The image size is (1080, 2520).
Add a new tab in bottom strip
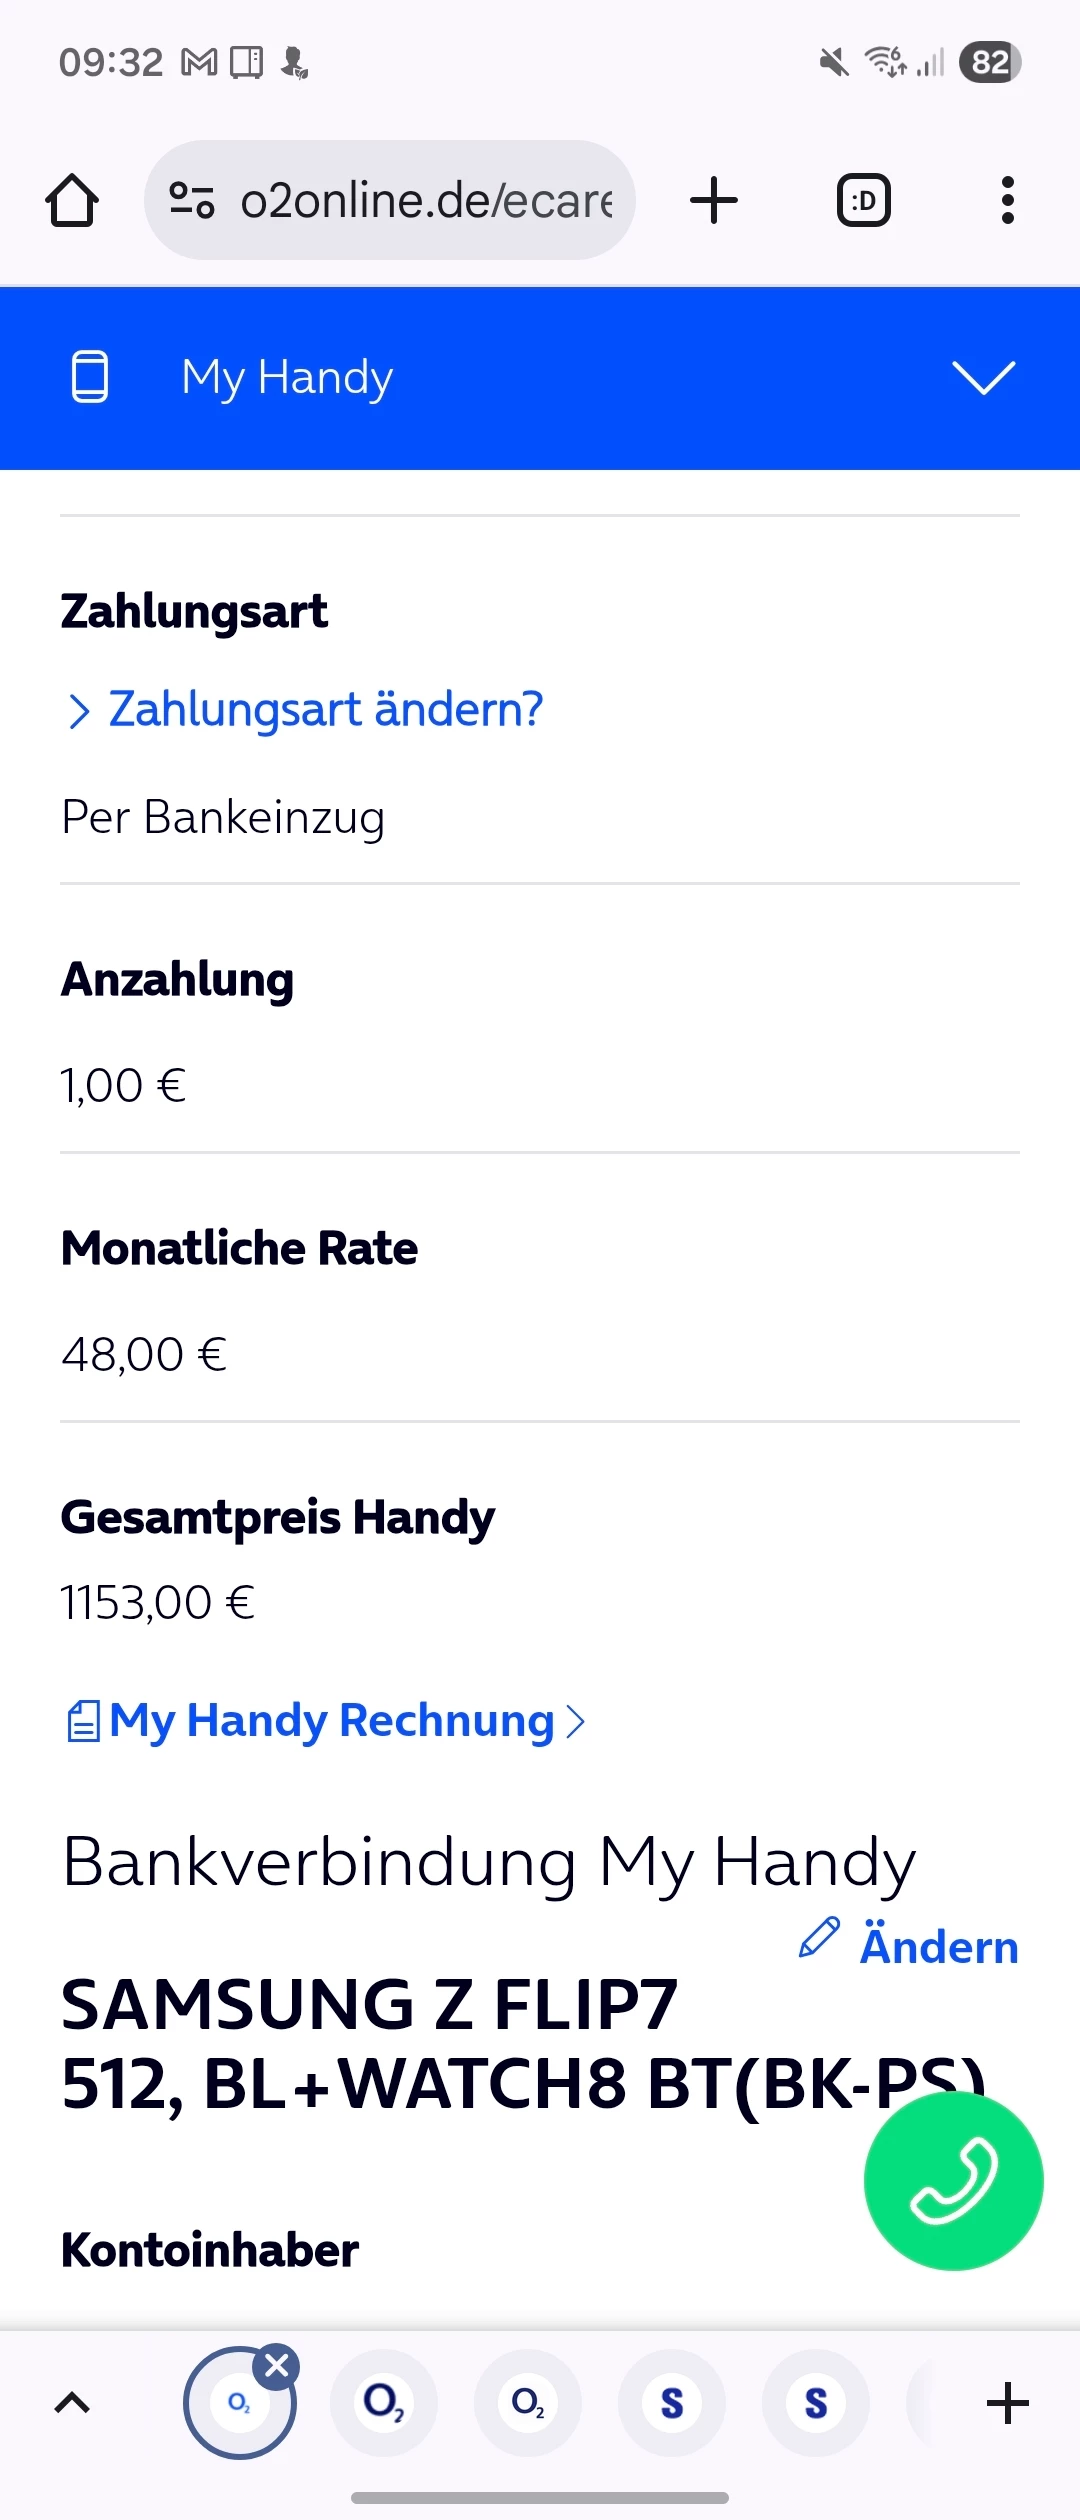point(1007,2403)
